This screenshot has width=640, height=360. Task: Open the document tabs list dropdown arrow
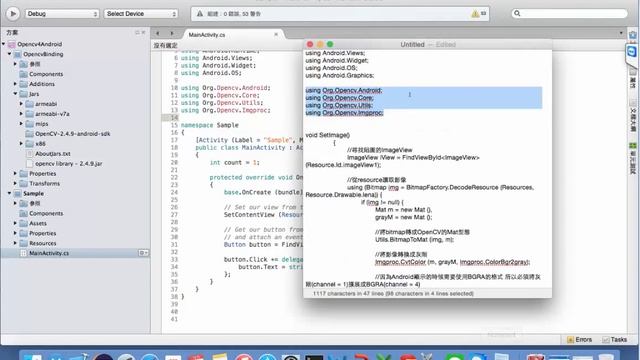coord(621,33)
